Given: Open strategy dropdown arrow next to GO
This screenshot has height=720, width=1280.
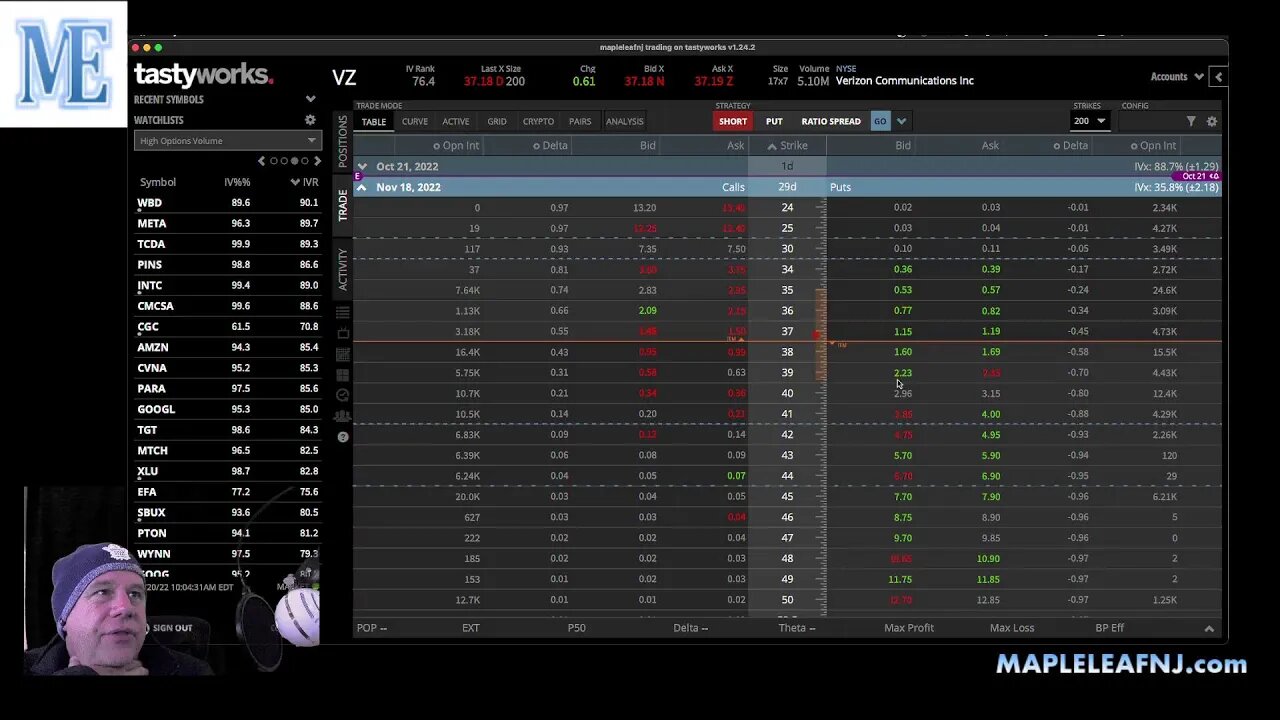Looking at the screenshot, I should [x=901, y=121].
